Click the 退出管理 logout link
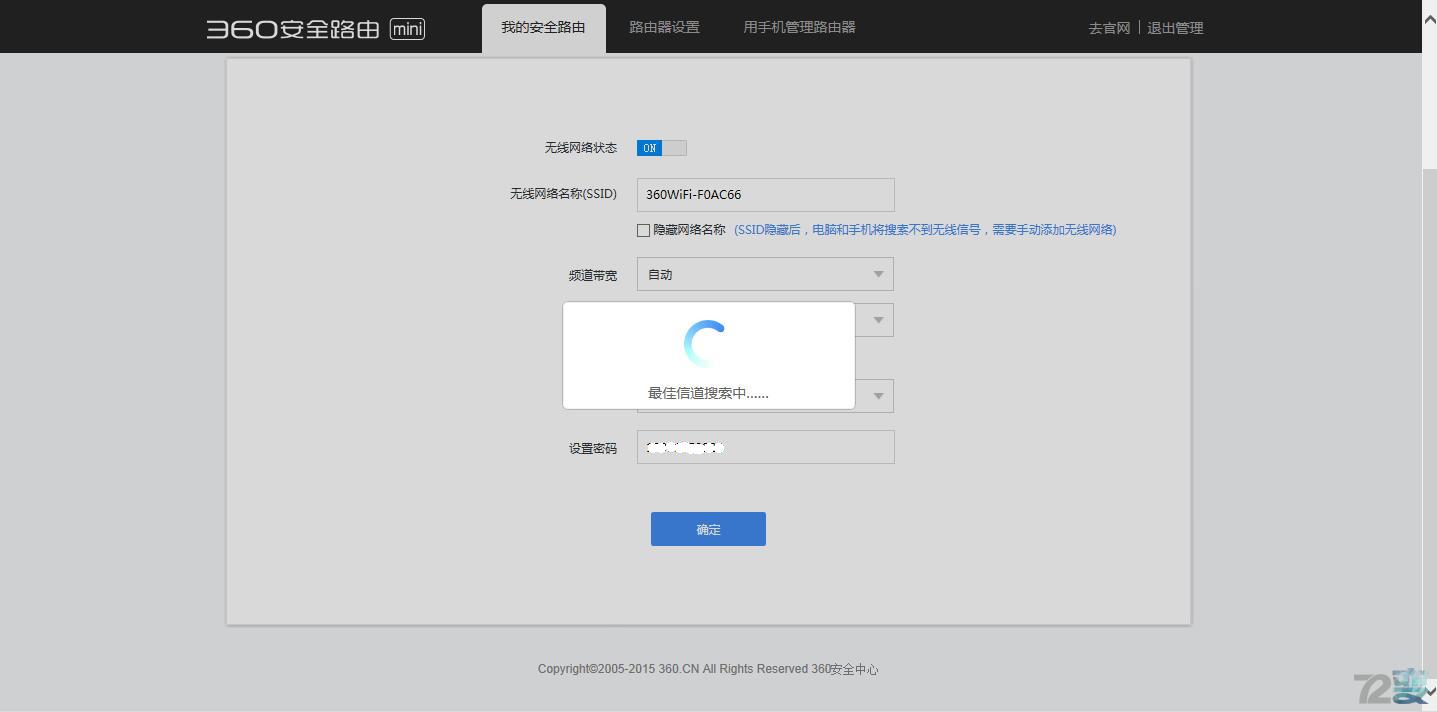1437x712 pixels. 1175,28
